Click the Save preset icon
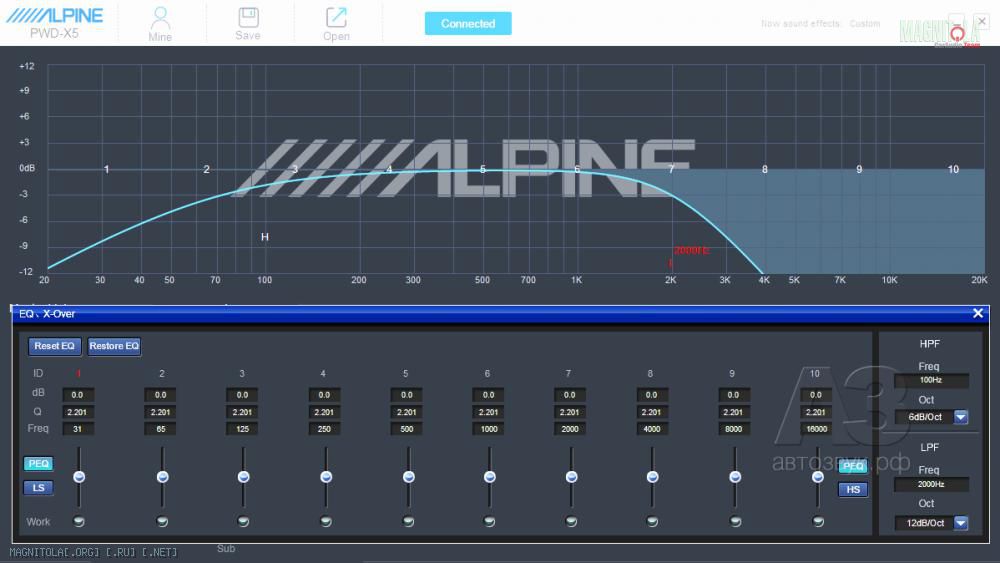1000x563 pixels. pos(247,24)
